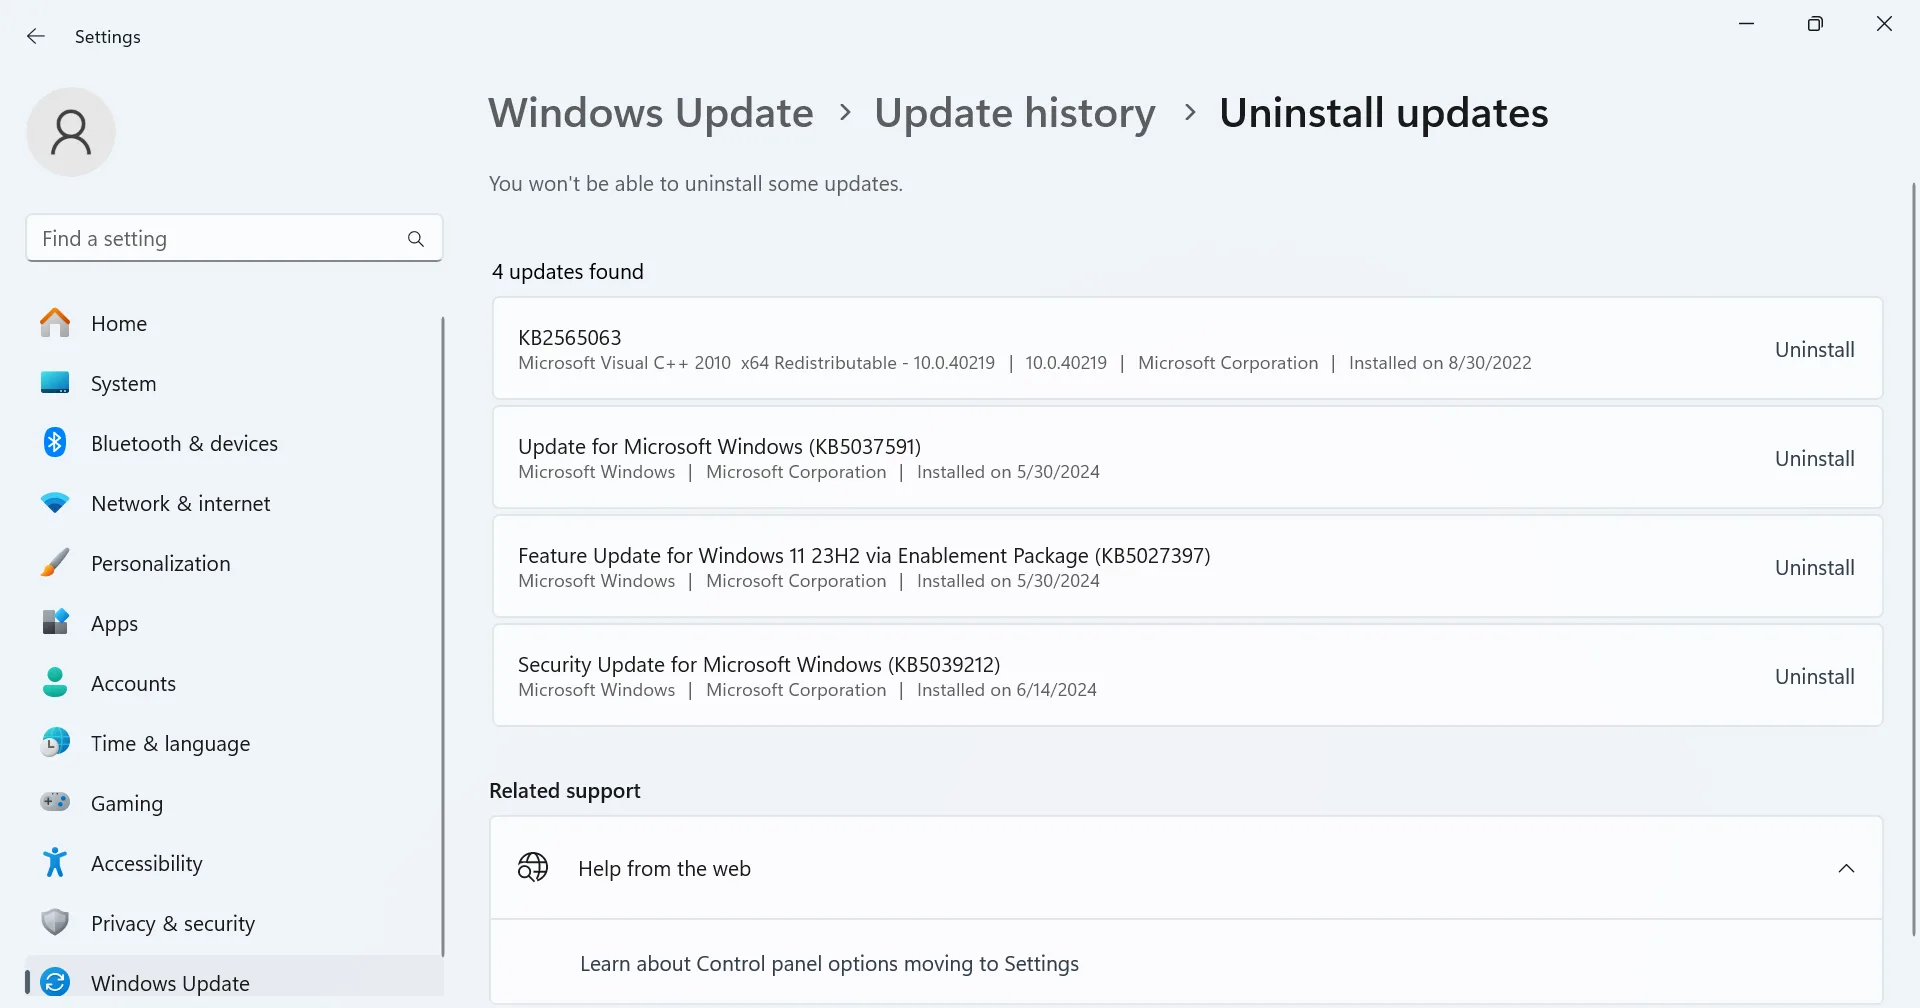Click the Installed on 6/14/2024 text

[x=1006, y=690]
